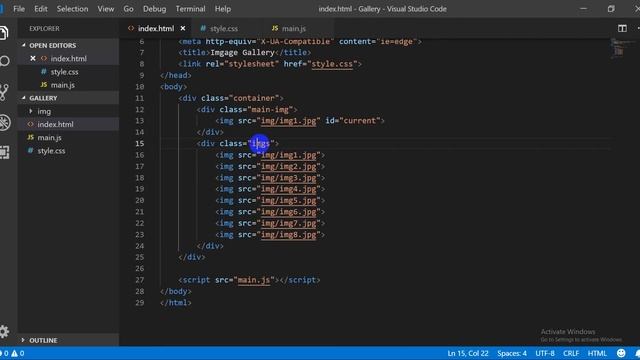Expand the Outline section
Screen dimensions: 640x360
click(23, 340)
